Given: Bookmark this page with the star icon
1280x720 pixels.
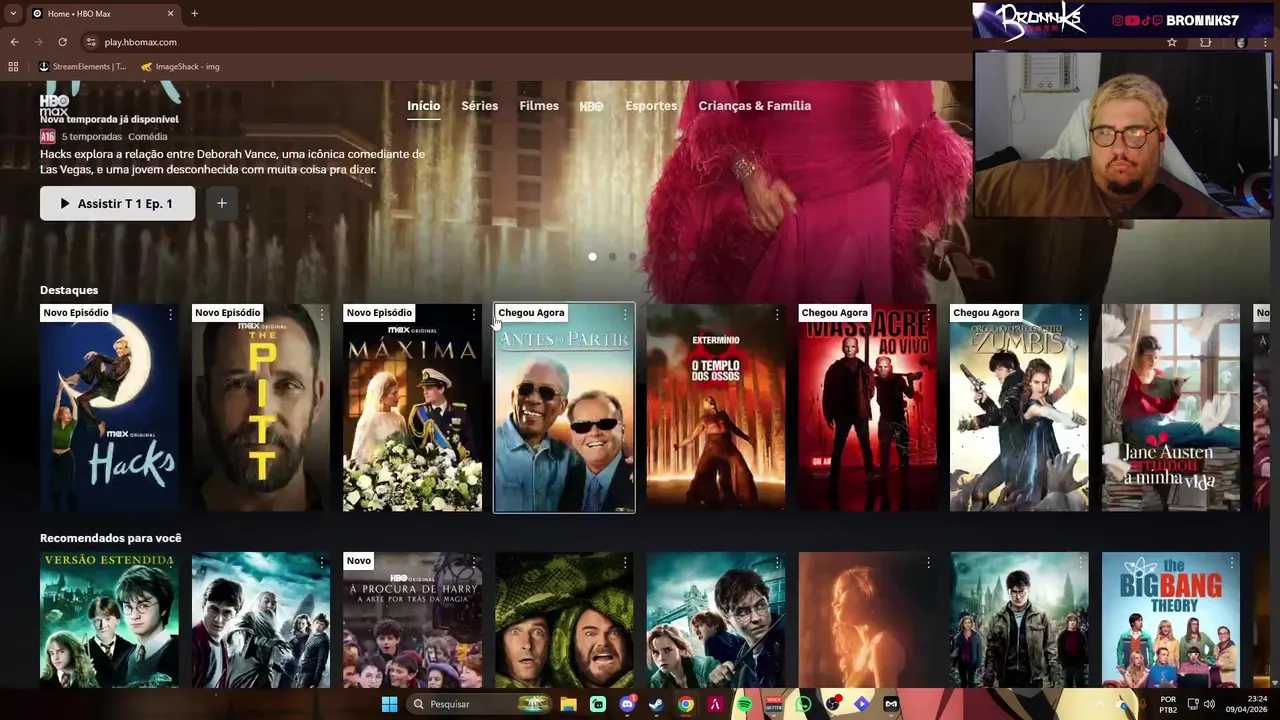Looking at the screenshot, I should (x=1172, y=42).
